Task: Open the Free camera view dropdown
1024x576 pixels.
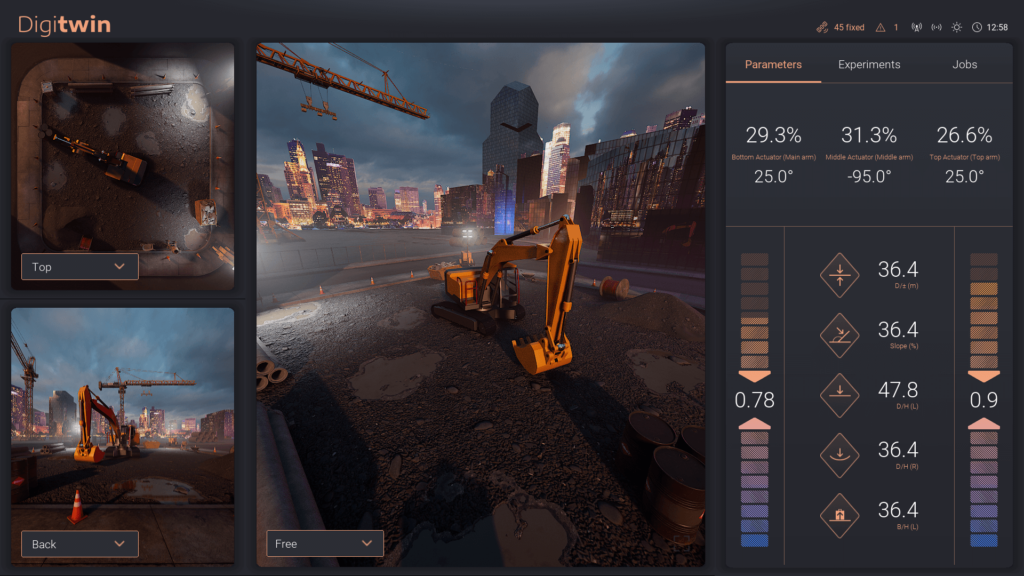Action: point(325,543)
